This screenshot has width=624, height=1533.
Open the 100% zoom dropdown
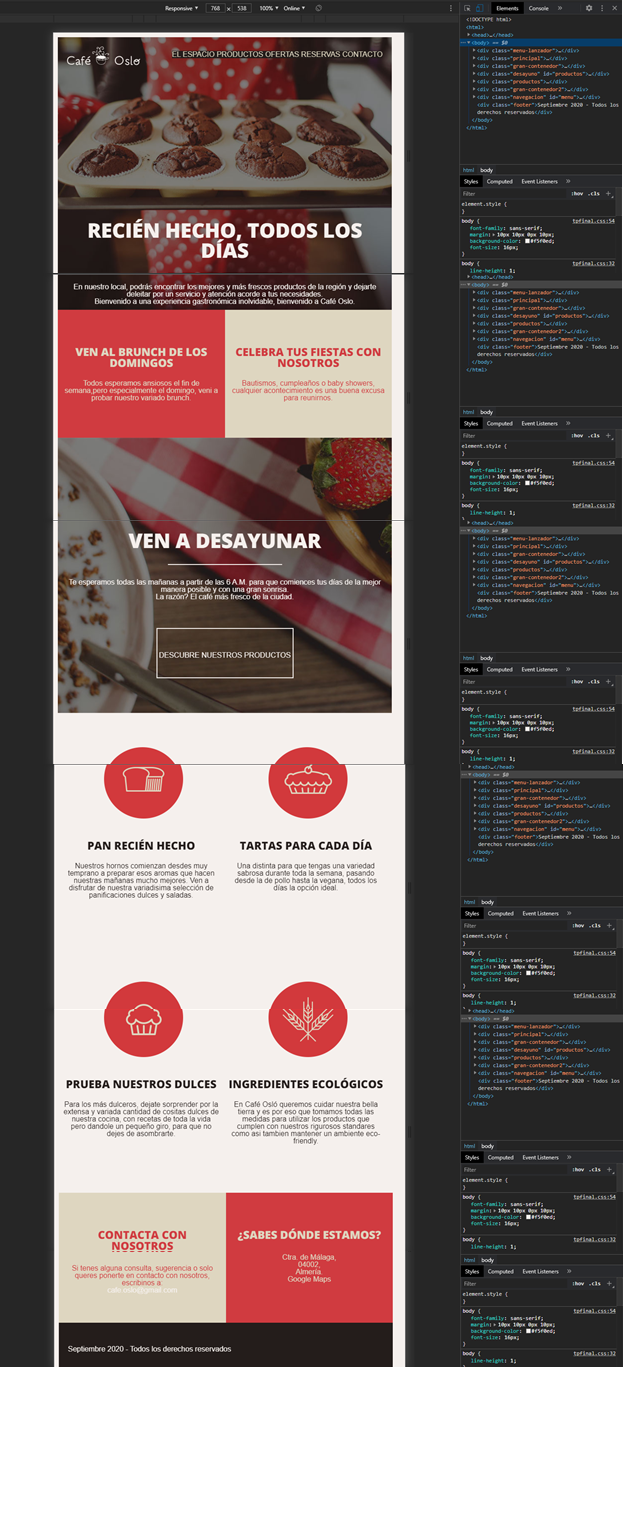pos(268,8)
